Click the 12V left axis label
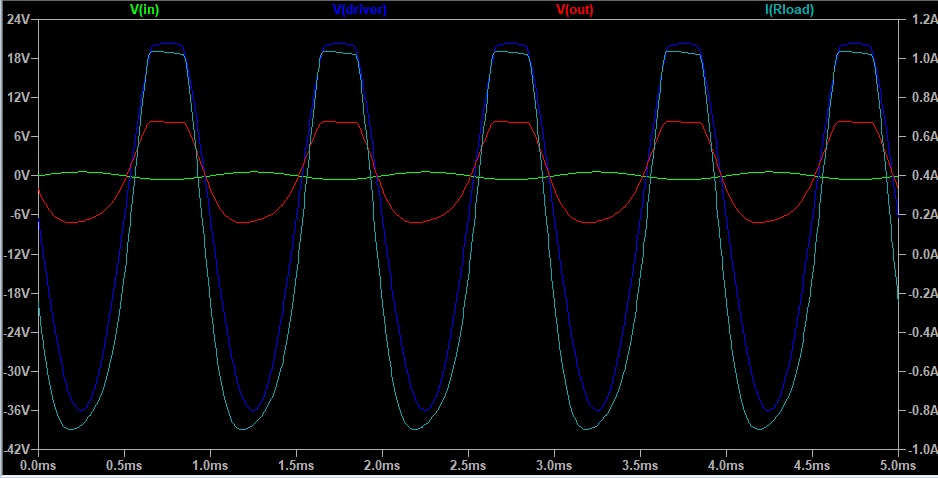 coord(18,98)
